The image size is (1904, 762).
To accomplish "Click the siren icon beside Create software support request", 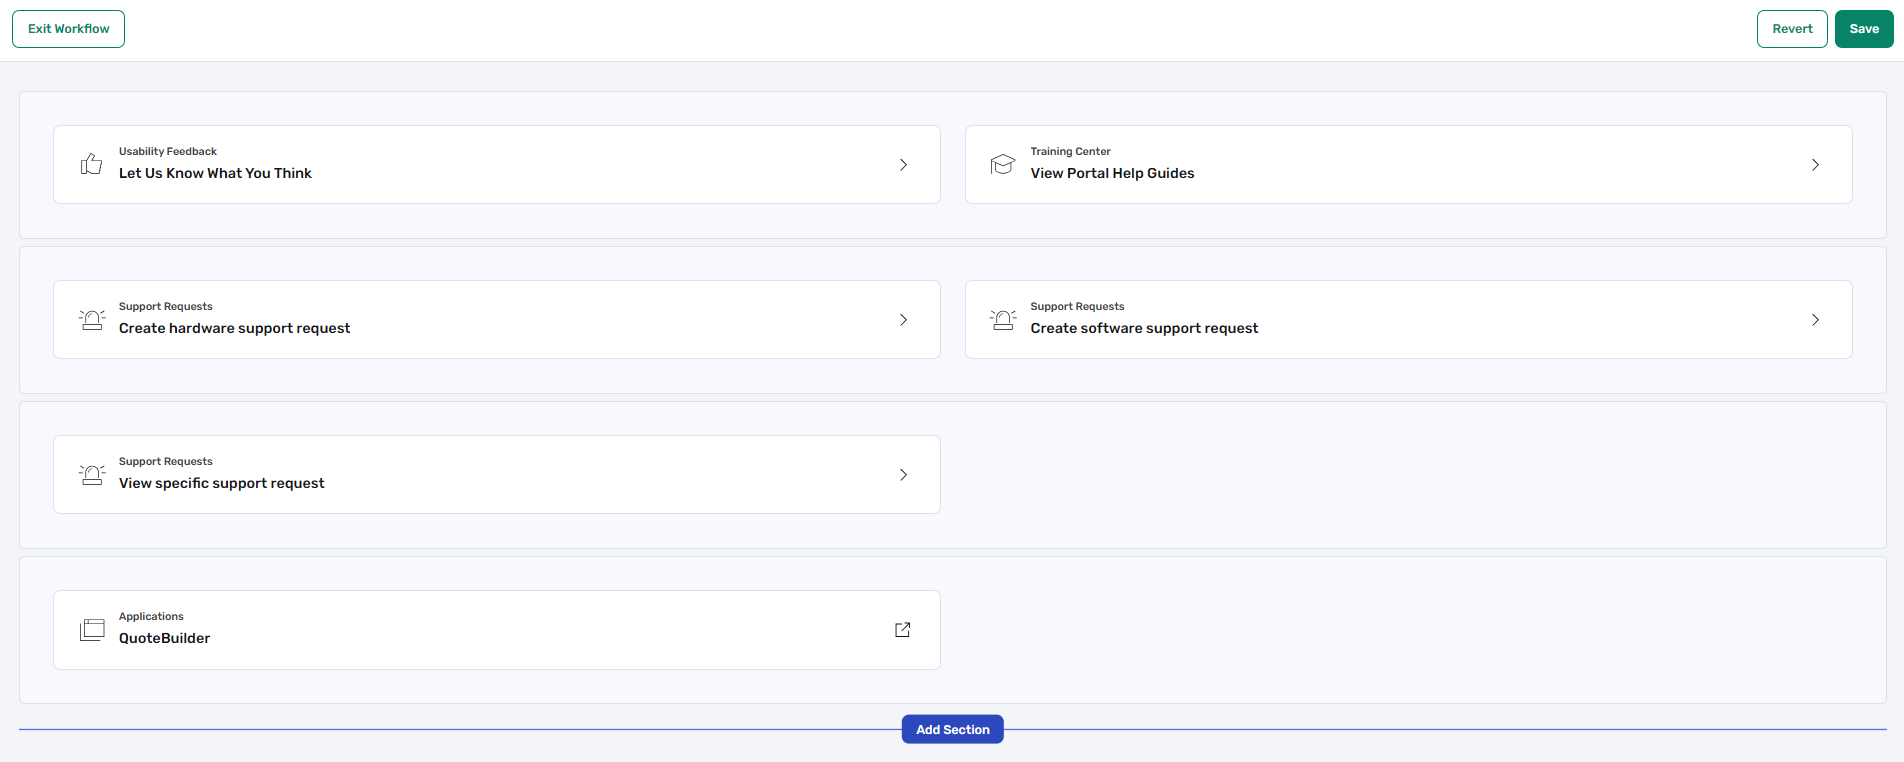I will coord(1003,320).
